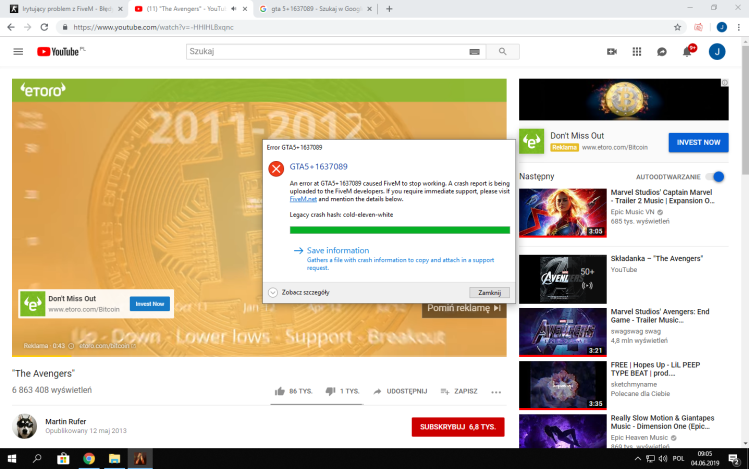This screenshot has height=469, width=749.
Task: Skip the ad with Pomiń reklamę
Action: click(464, 308)
